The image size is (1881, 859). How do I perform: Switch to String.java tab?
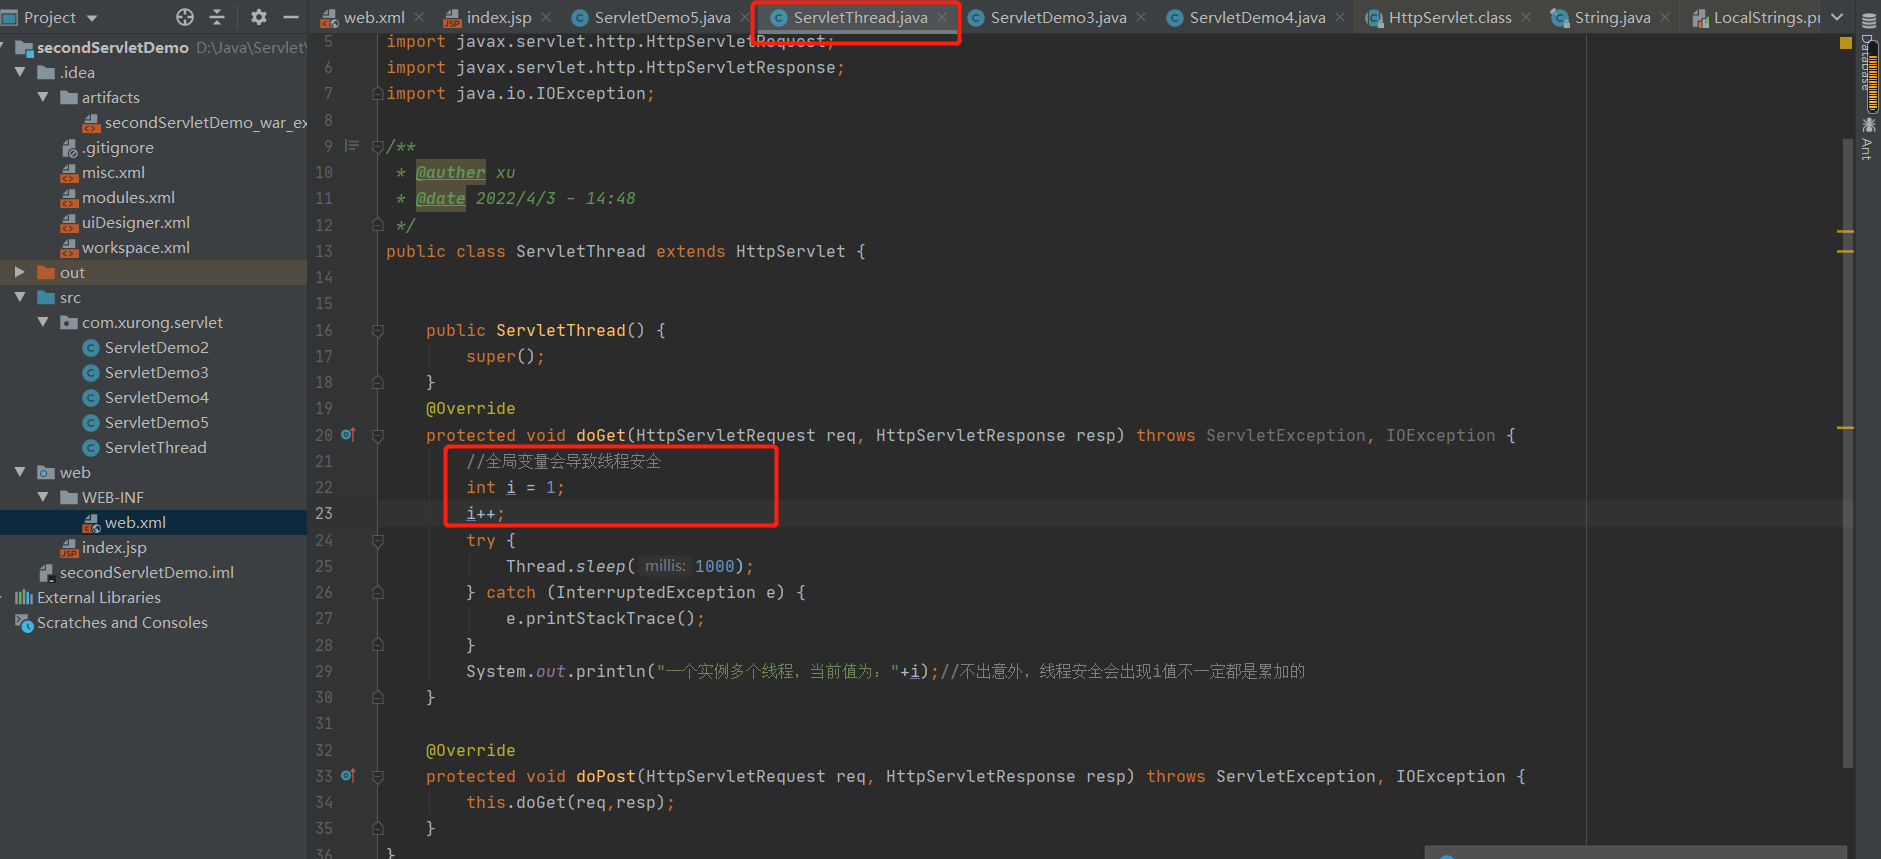(1611, 17)
